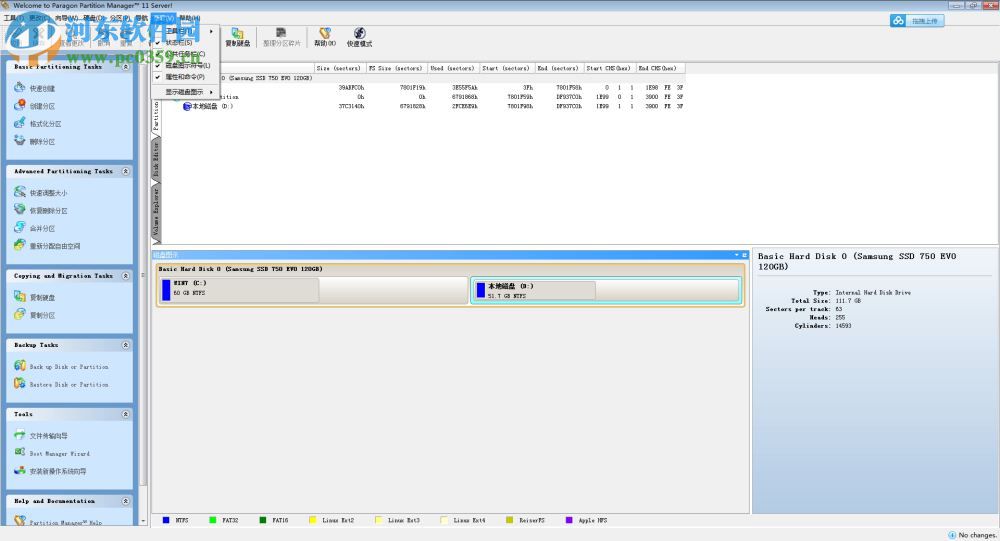The image size is (1000, 541).
Task: Click the 创建分区 icon
Action: (x=20, y=105)
